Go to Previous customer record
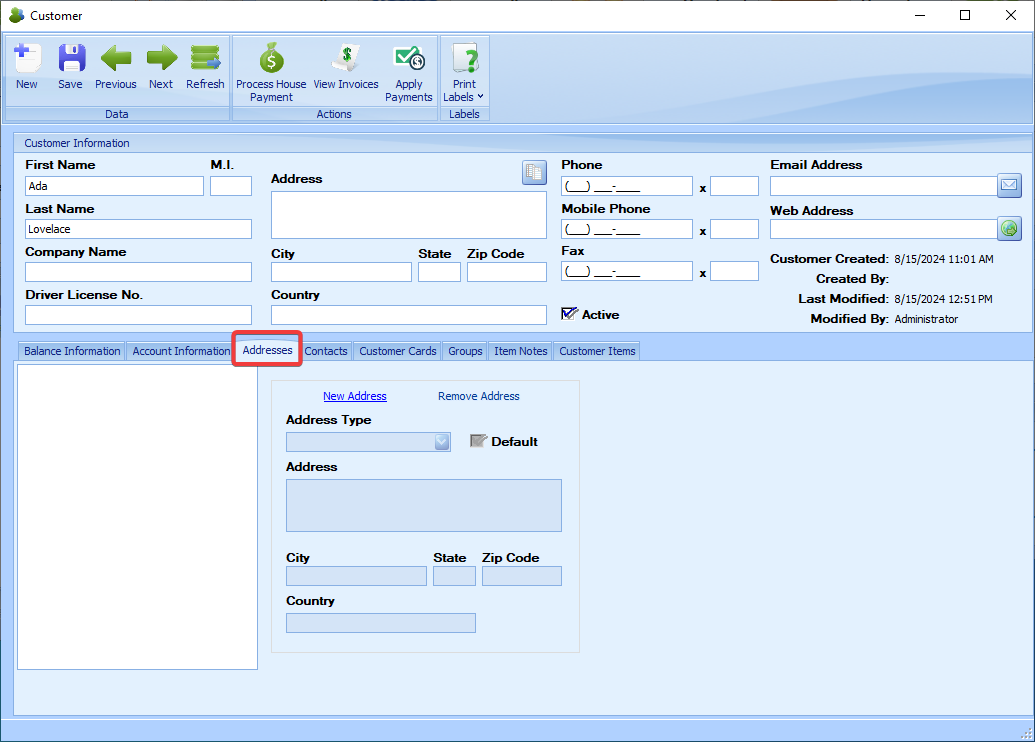Screen dimensions: 1035x742 tap(116, 60)
